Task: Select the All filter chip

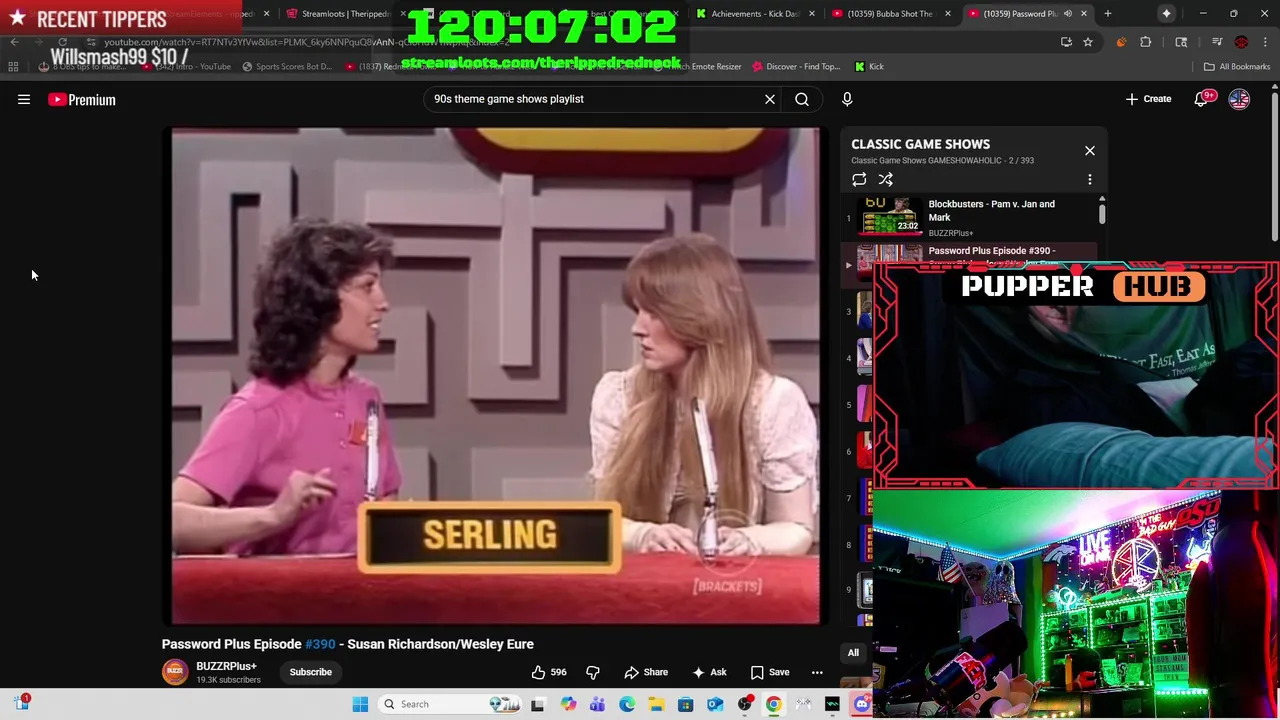Action: [x=853, y=653]
